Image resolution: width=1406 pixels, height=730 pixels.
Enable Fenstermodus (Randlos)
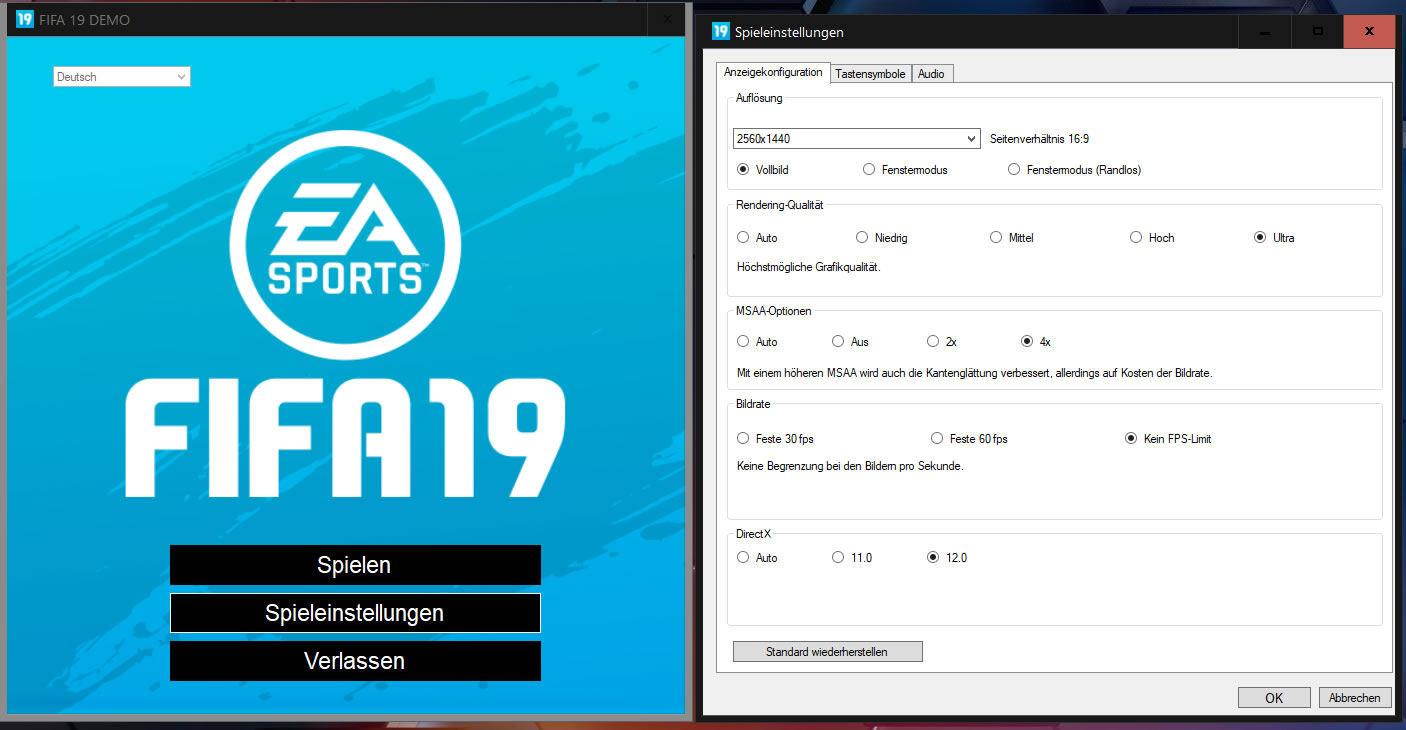1013,169
